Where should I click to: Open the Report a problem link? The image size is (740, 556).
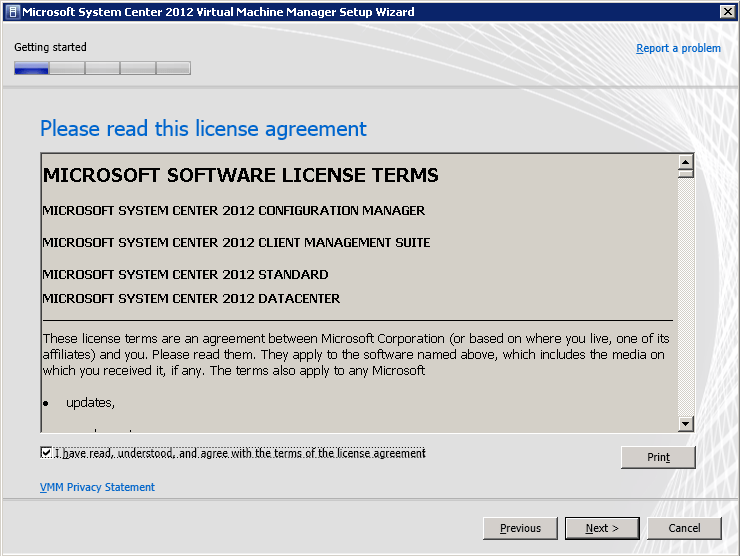pyautogui.click(x=678, y=48)
